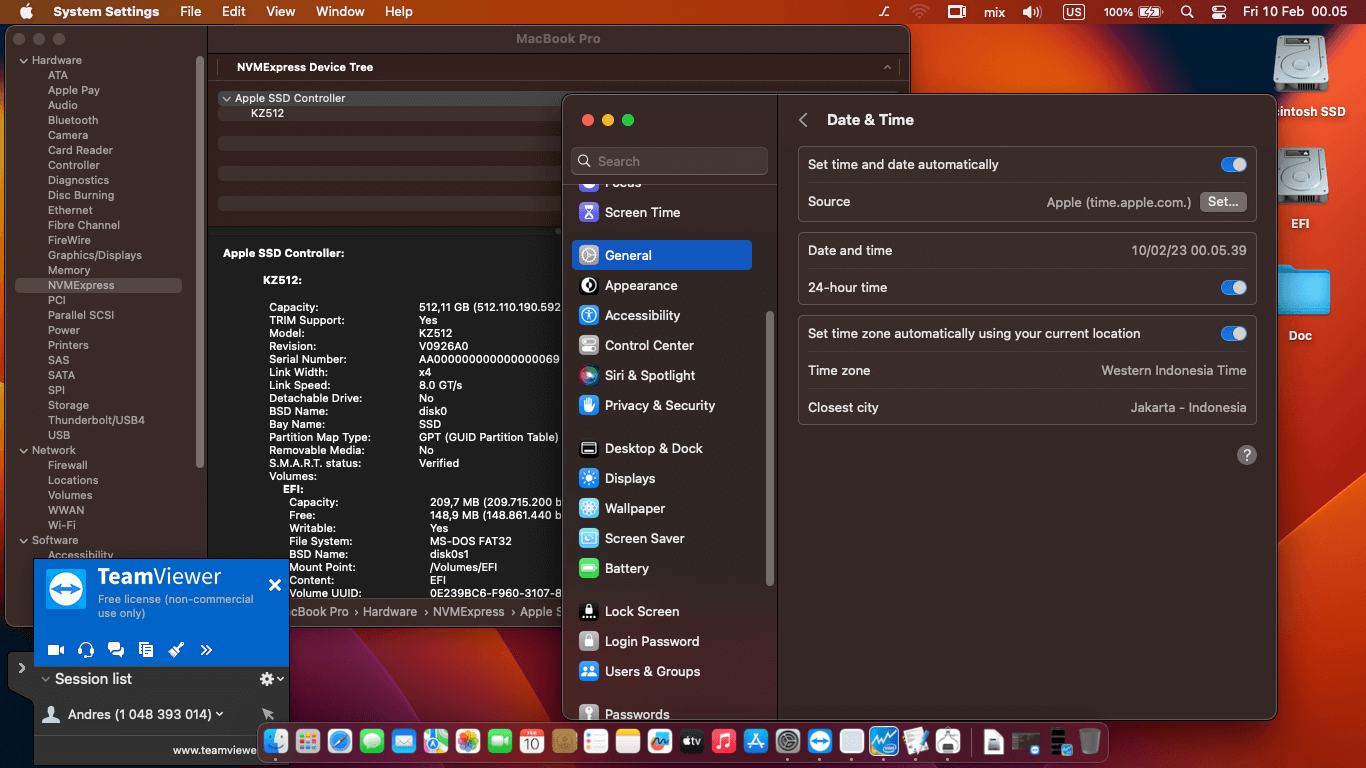Start video in TeamViewer panel
The image size is (1366, 768).
tap(56, 650)
